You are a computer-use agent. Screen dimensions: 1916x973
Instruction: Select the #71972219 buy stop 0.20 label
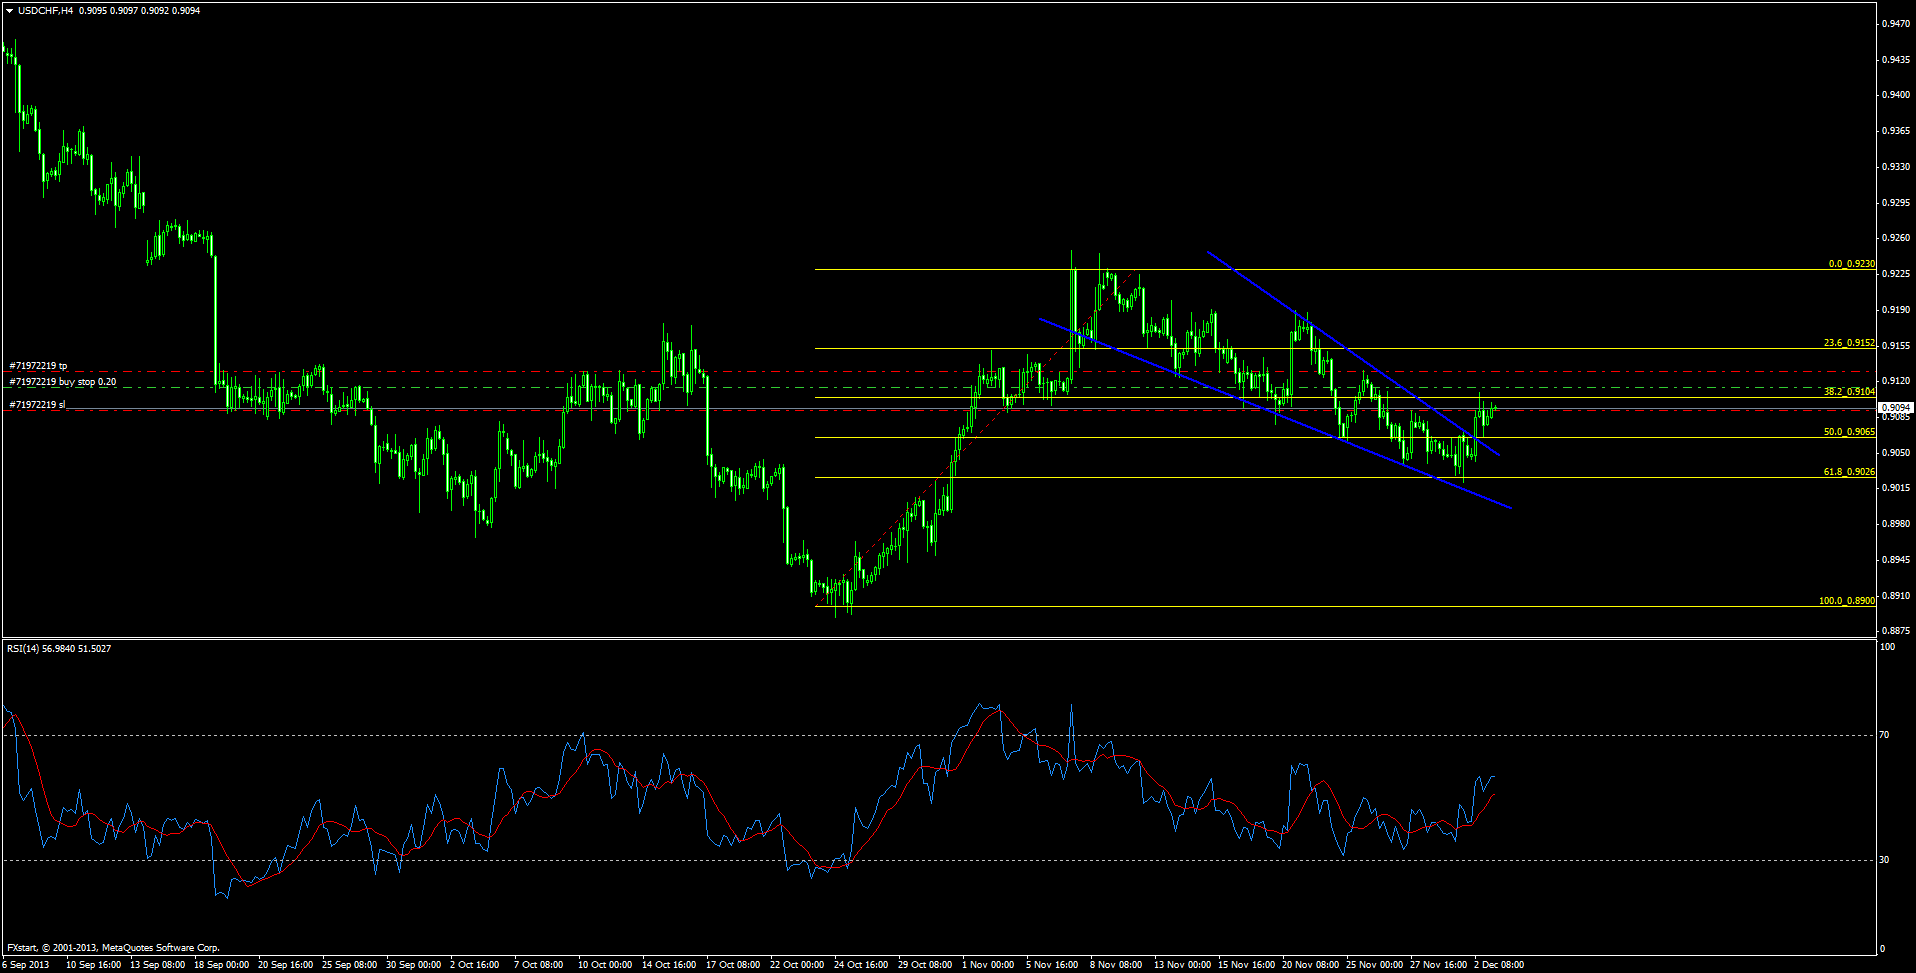62,382
